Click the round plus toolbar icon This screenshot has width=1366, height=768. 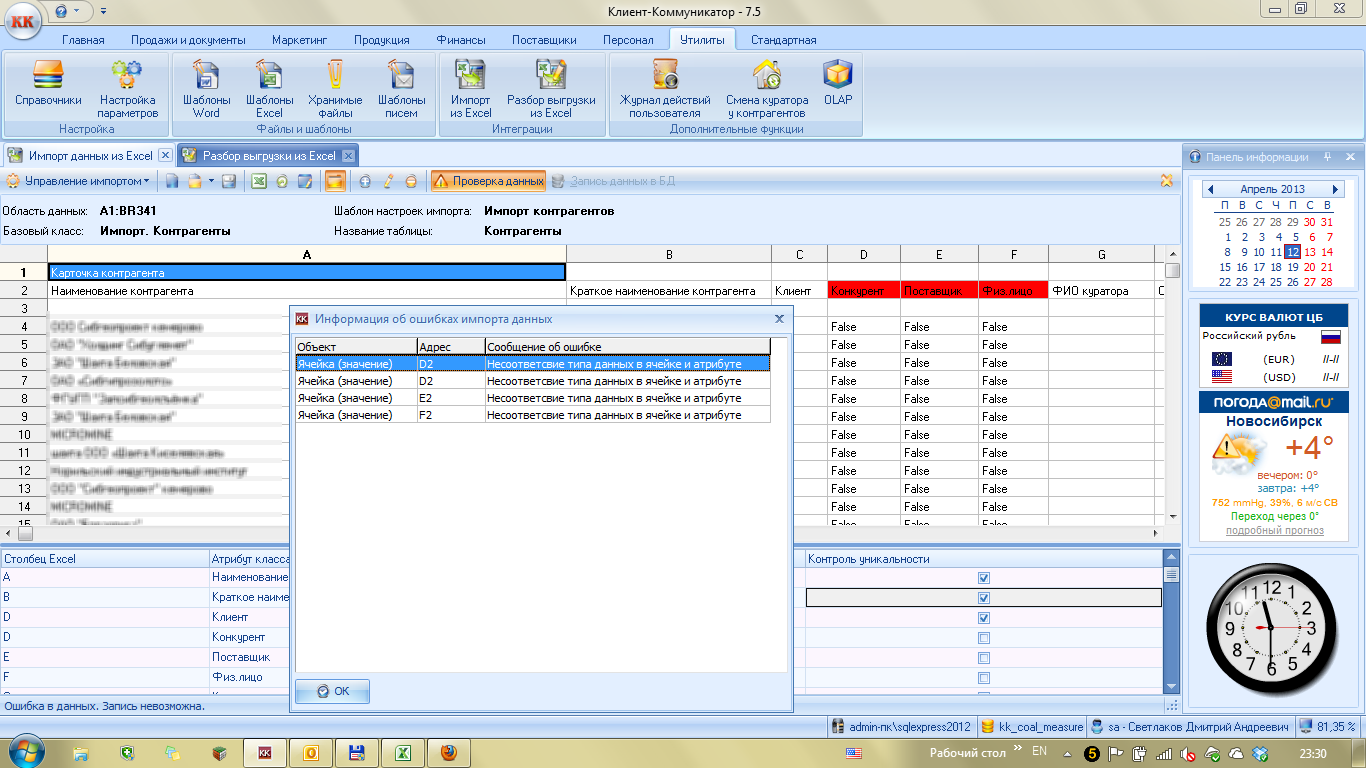[x=365, y=181]
